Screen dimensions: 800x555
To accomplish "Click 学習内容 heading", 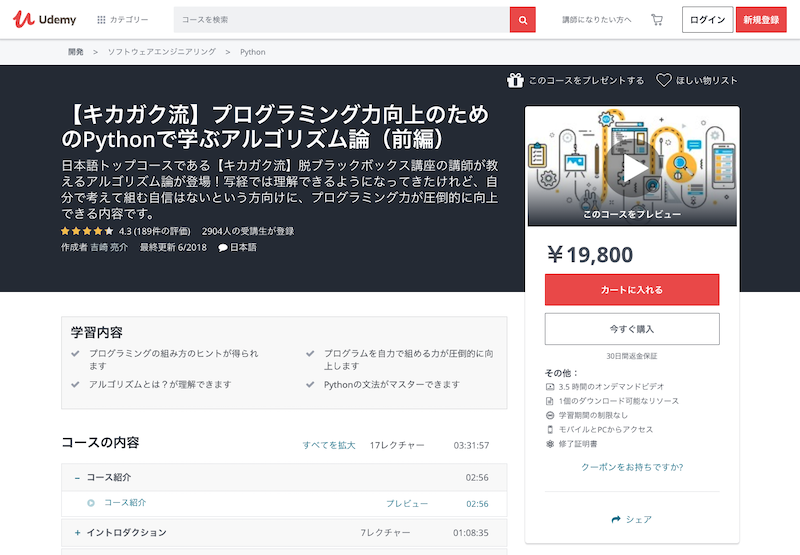I will coord(97,333).
